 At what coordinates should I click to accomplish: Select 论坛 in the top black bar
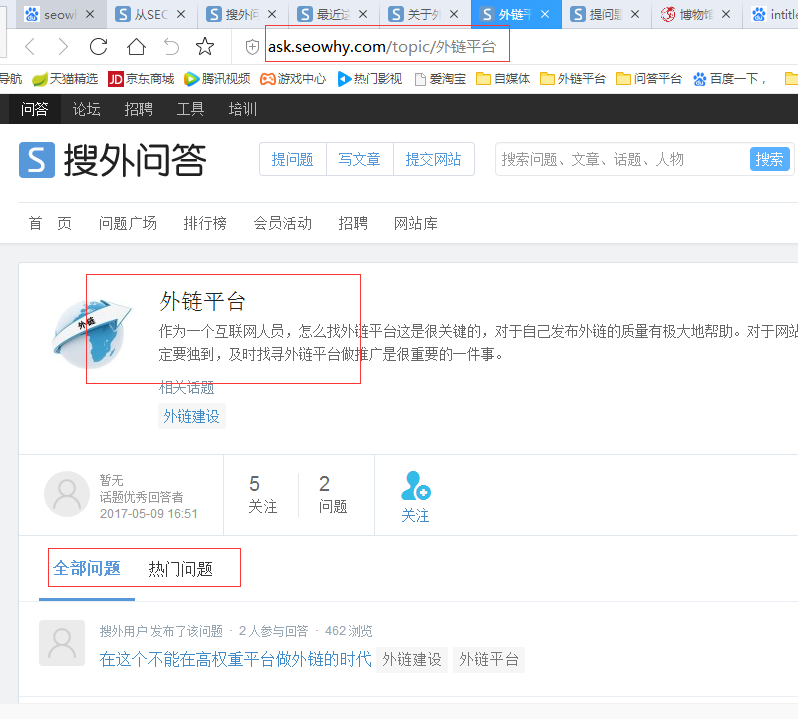[x=87, y=109]
